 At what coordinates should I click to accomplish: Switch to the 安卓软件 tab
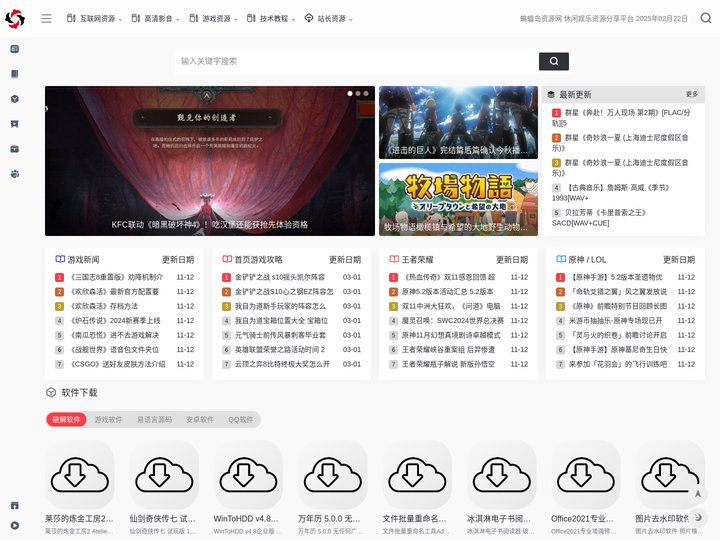tap(200, 420)
